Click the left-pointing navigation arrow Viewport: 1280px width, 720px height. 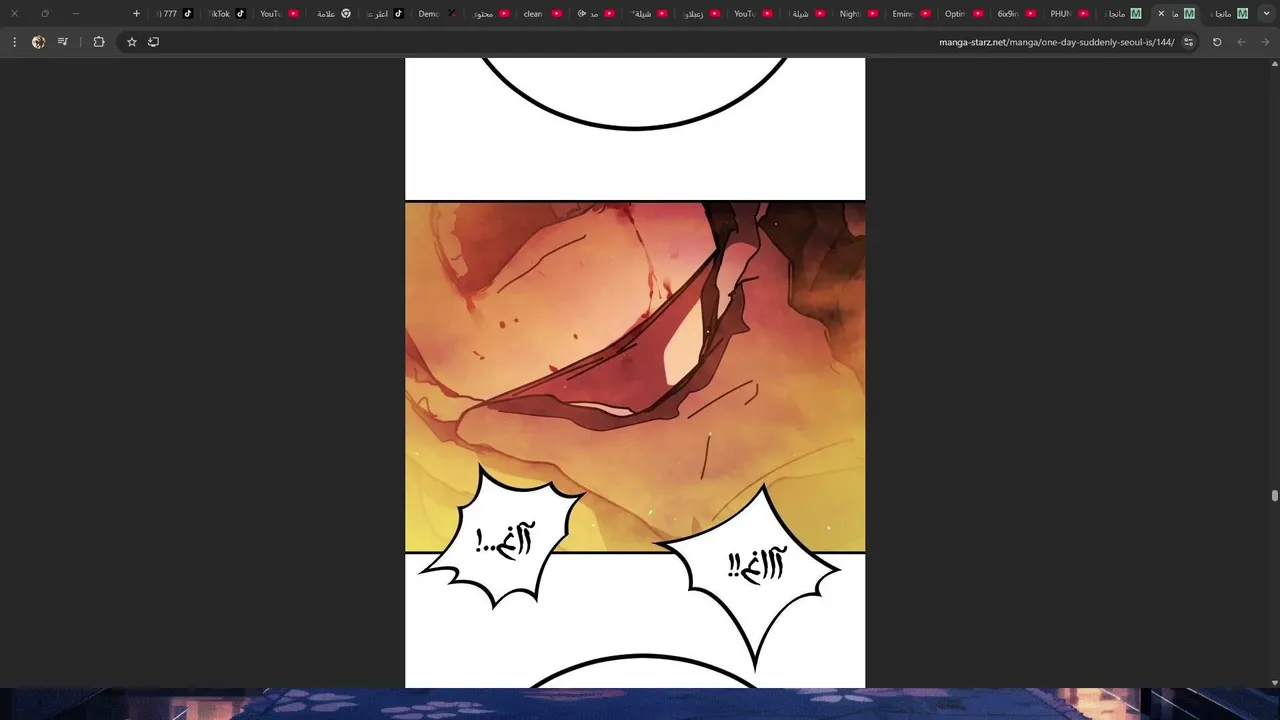1241,42
